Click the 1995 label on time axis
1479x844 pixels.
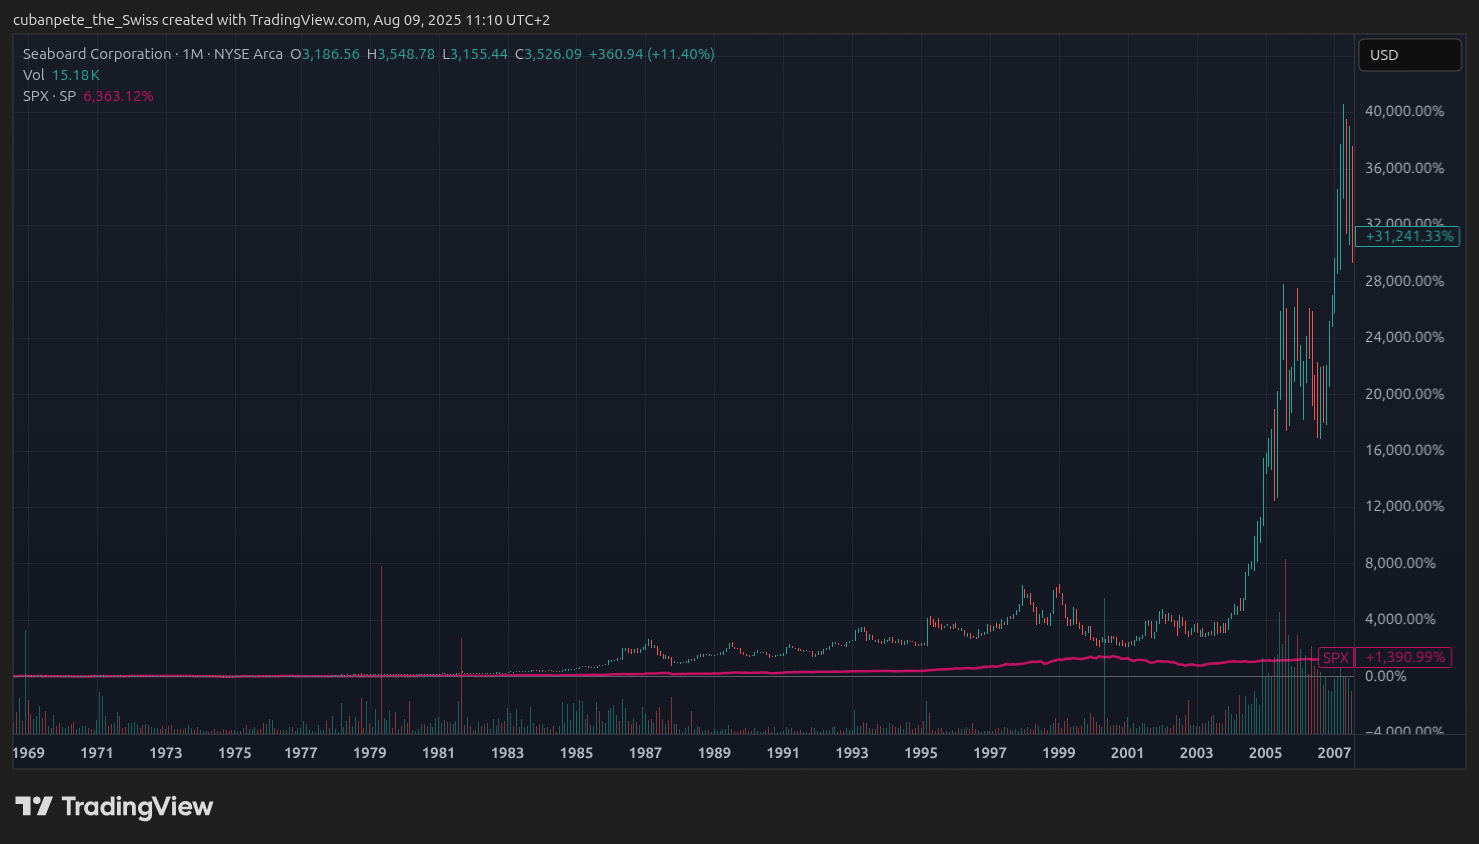click(x=921, y=753)
